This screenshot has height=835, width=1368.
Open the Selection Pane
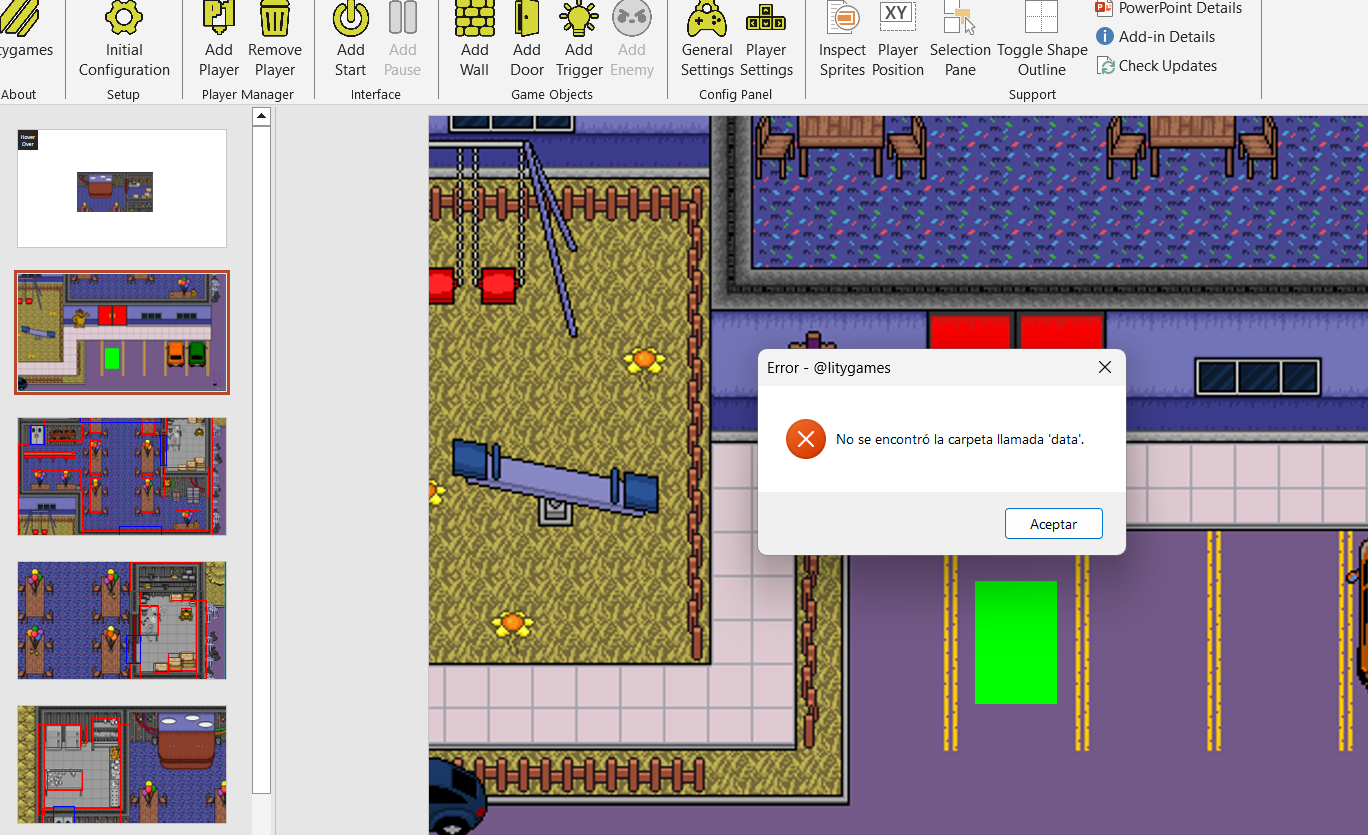click(960, 40)
